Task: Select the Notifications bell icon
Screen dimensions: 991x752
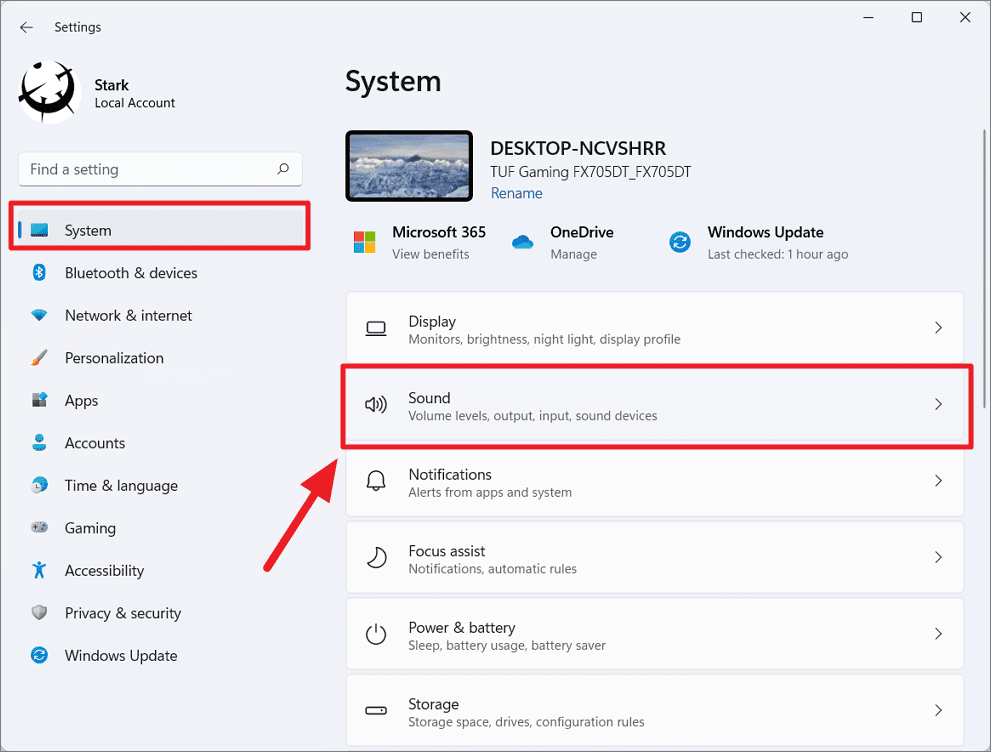Action: 375,481
